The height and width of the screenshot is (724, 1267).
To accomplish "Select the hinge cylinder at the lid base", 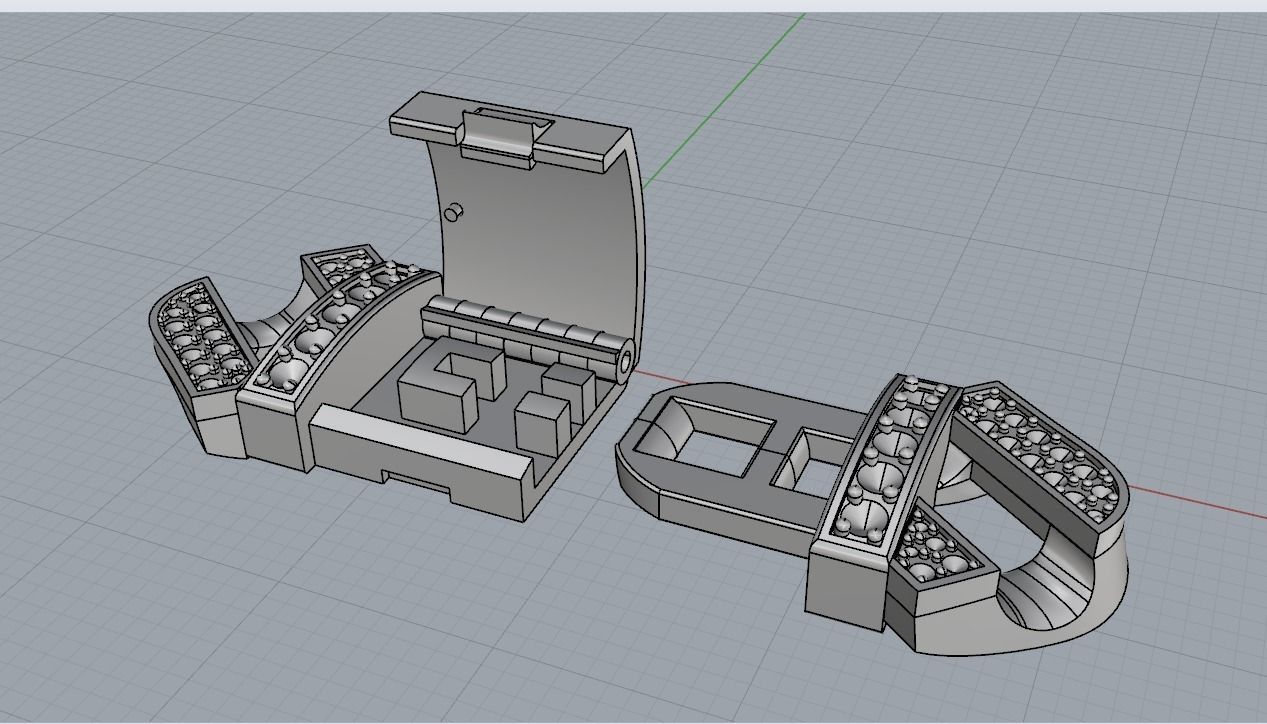I will point(527,338).
